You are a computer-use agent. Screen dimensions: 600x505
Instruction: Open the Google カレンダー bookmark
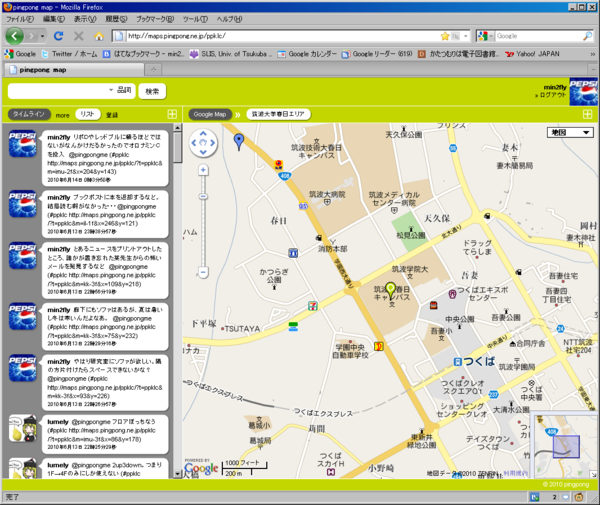pyautogui.click(x=307, y=54)
